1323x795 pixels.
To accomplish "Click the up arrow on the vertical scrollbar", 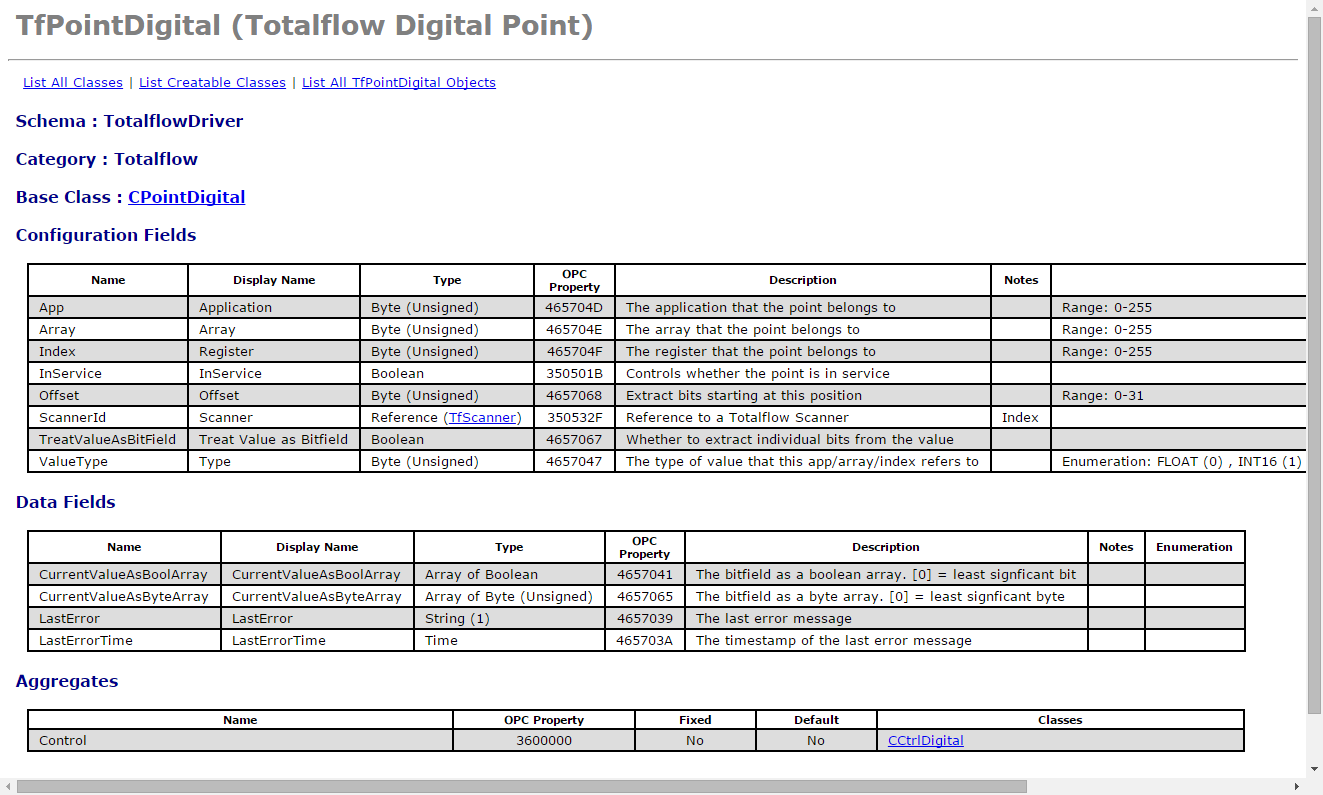I will click(1314, 8).
